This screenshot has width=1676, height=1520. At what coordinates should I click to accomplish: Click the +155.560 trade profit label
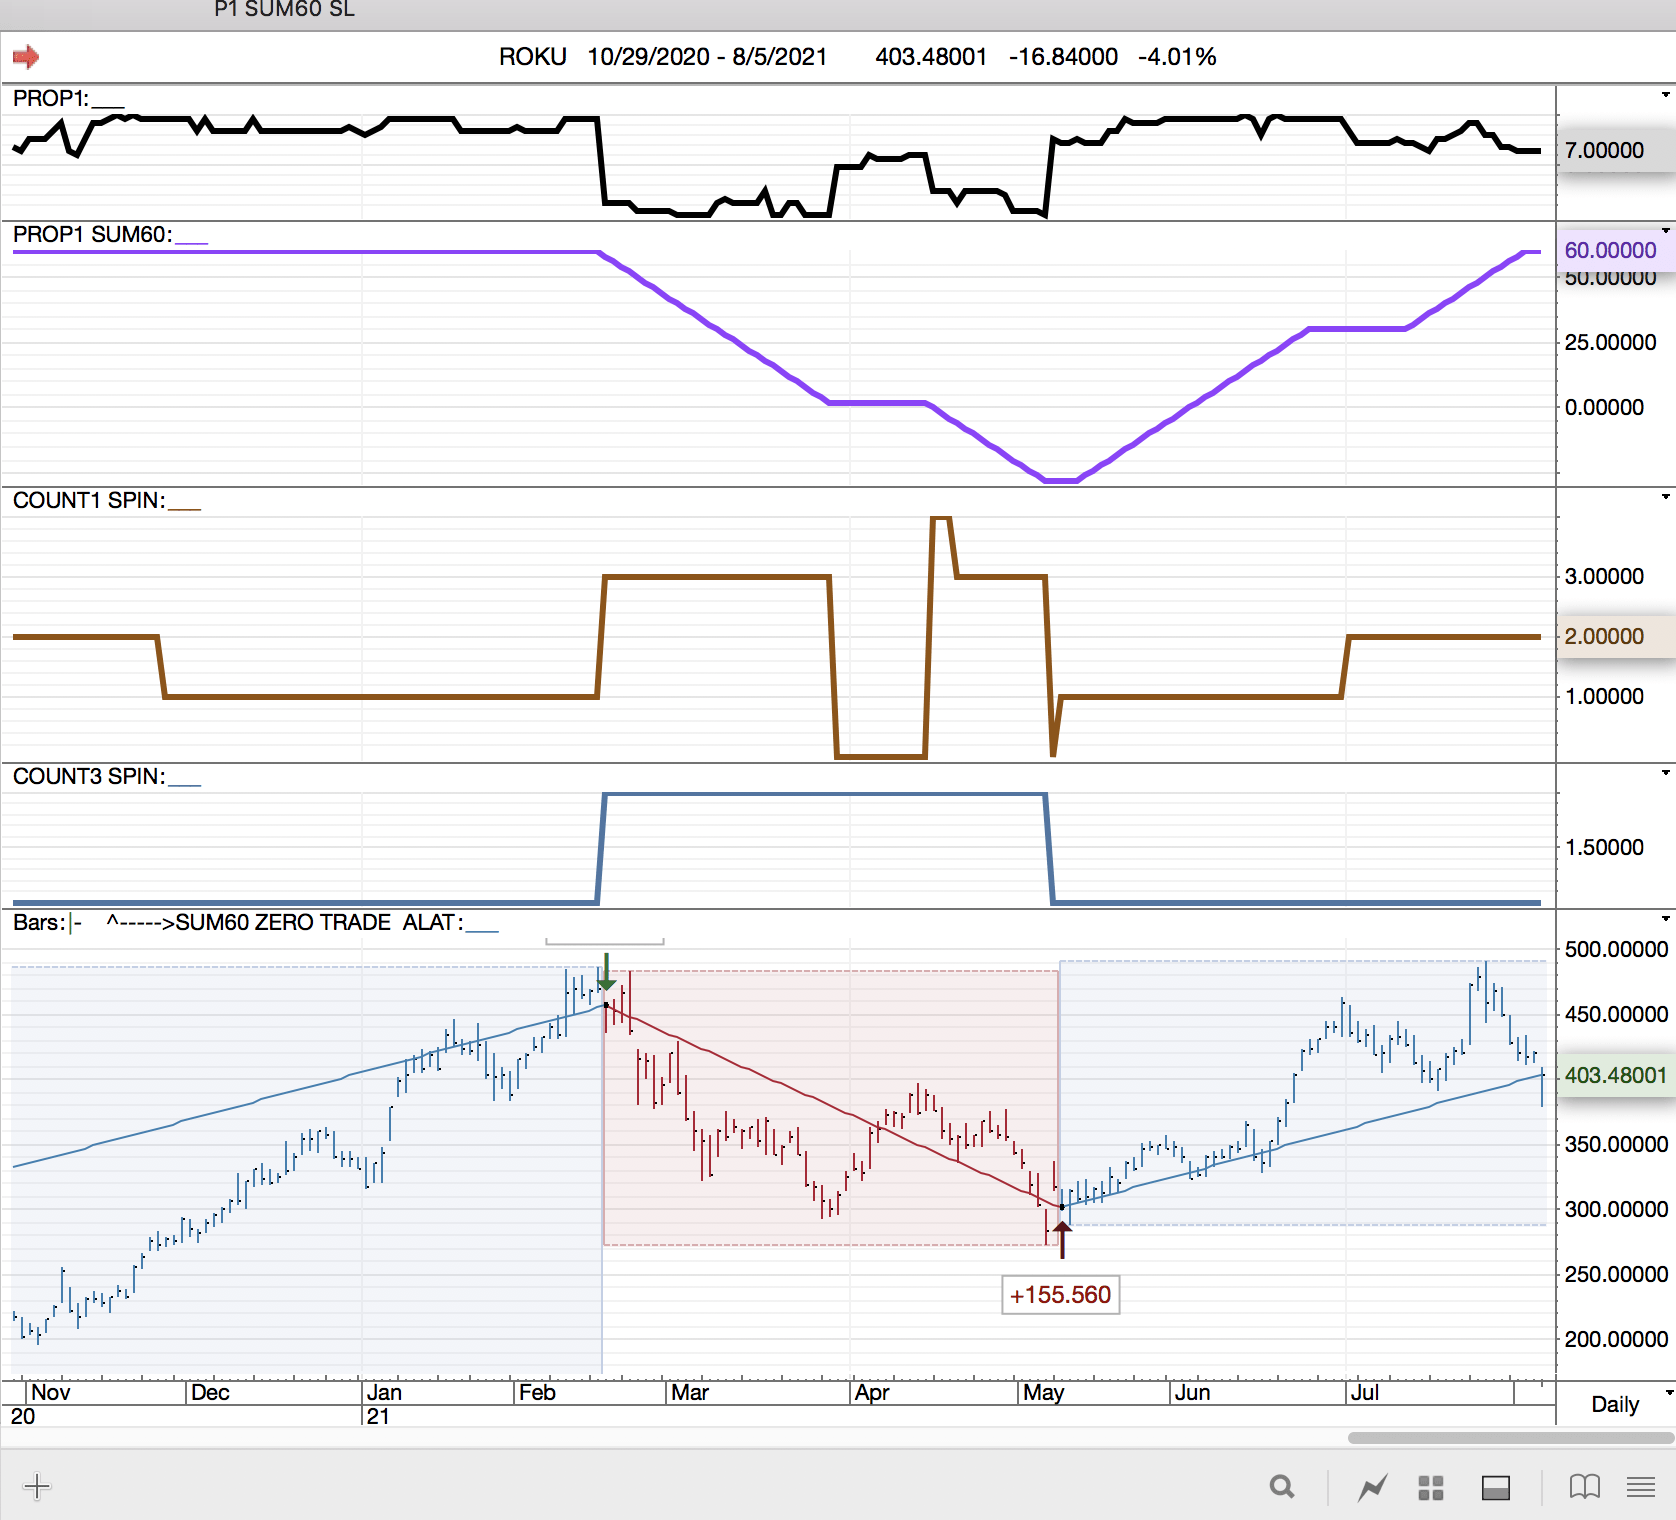pyautogui.click(x=1060, y=1295)
